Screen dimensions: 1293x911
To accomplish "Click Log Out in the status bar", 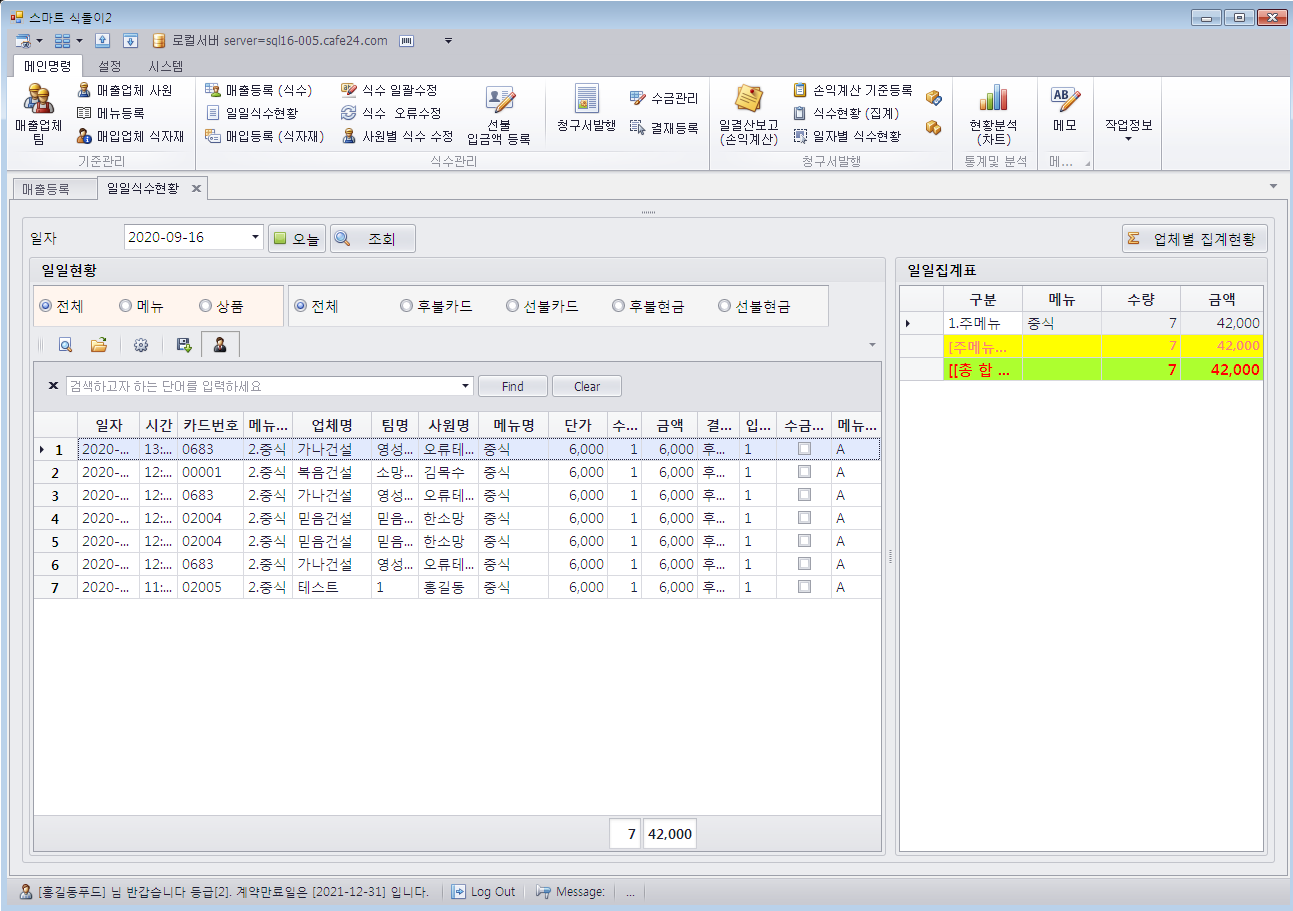I will coord(485,892).
